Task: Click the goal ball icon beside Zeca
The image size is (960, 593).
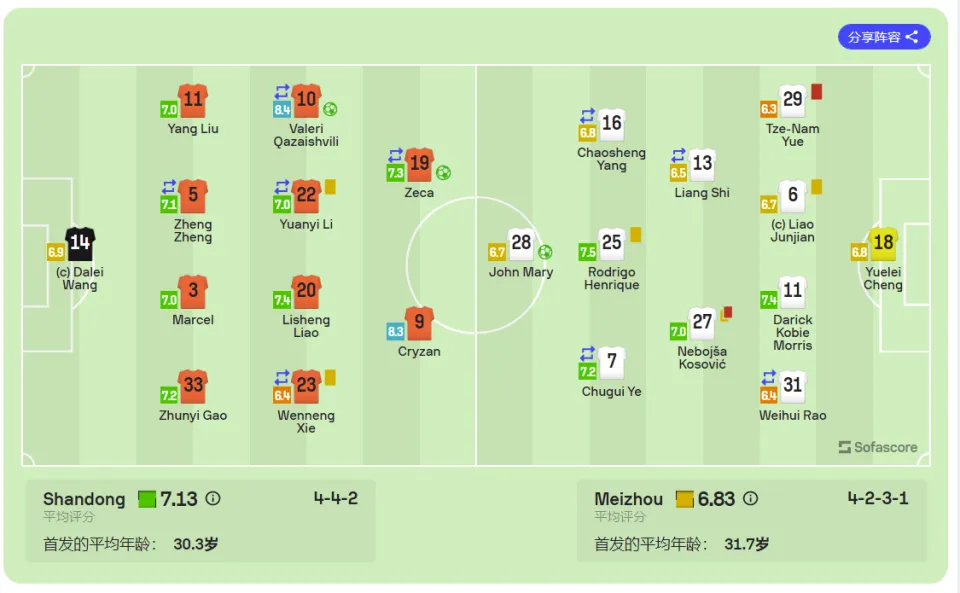Action: [443, 173]
